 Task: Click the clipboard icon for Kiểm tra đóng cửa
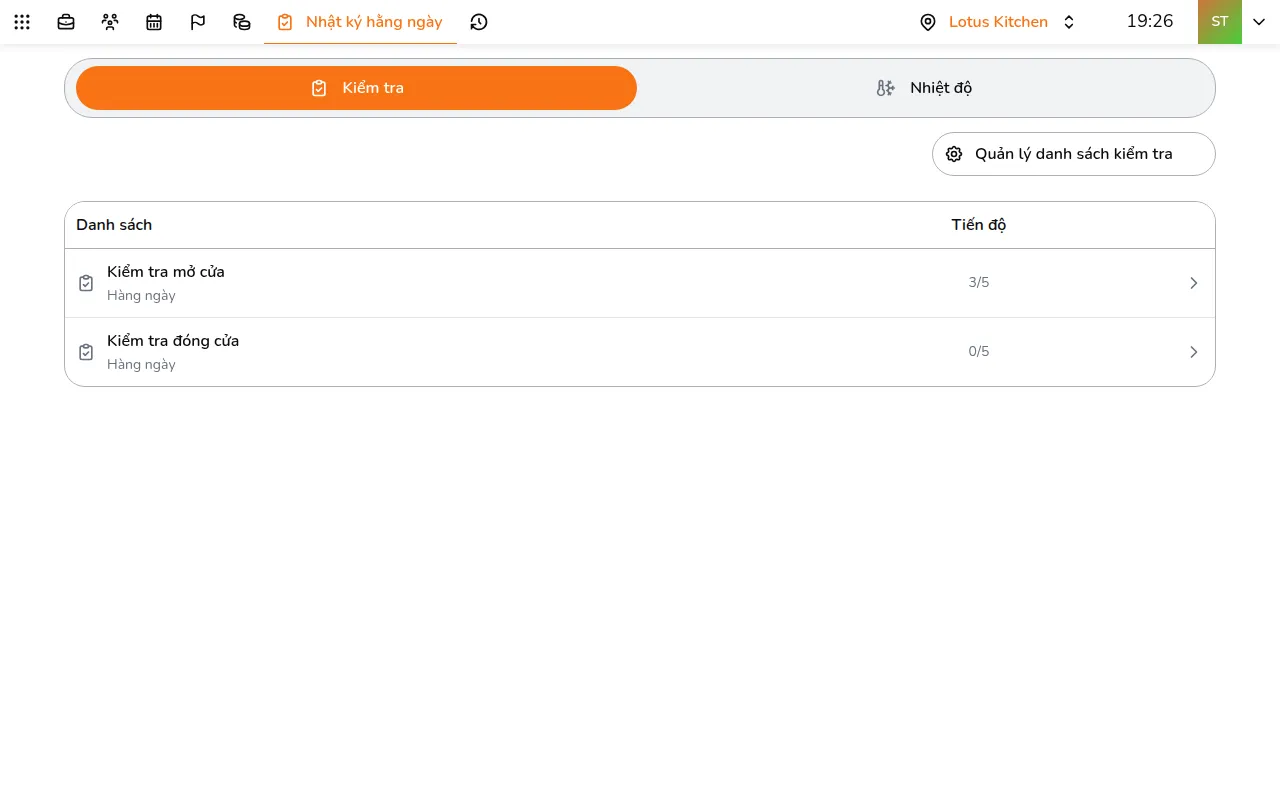point(86,352)
